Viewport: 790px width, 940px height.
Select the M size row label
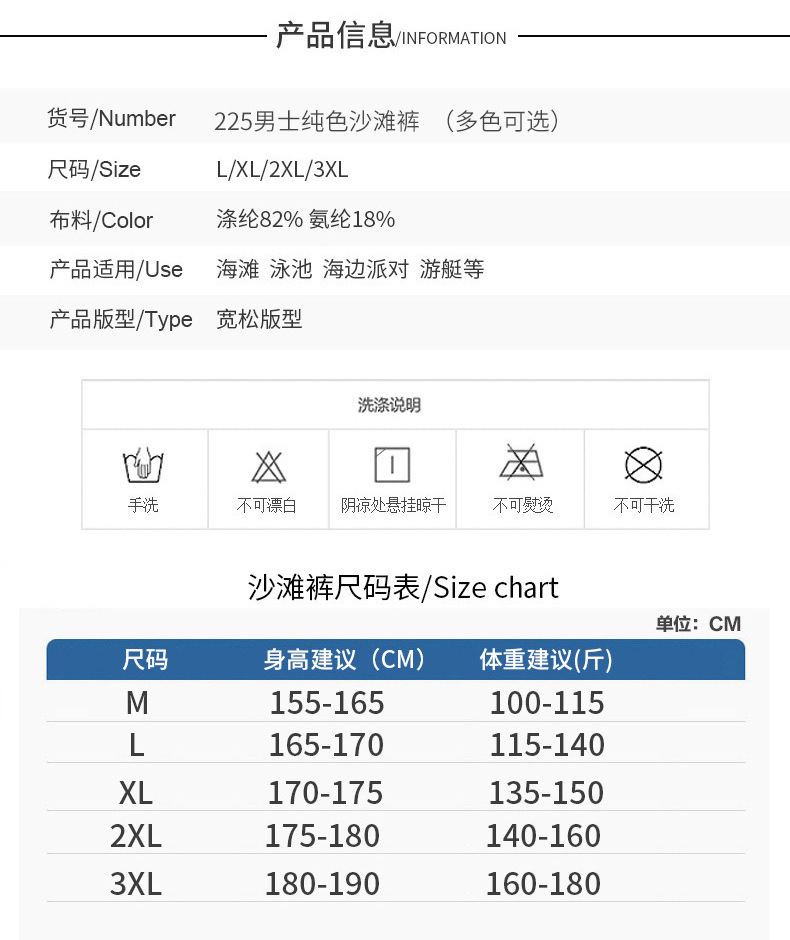click(137, 703)
